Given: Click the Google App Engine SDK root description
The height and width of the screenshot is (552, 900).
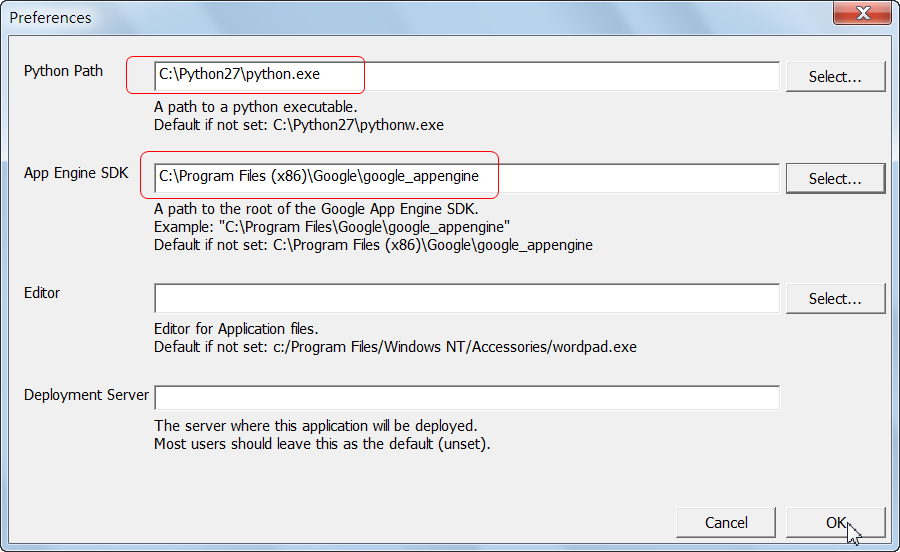Looking at the screenshot, I should (x=316, y=209).
